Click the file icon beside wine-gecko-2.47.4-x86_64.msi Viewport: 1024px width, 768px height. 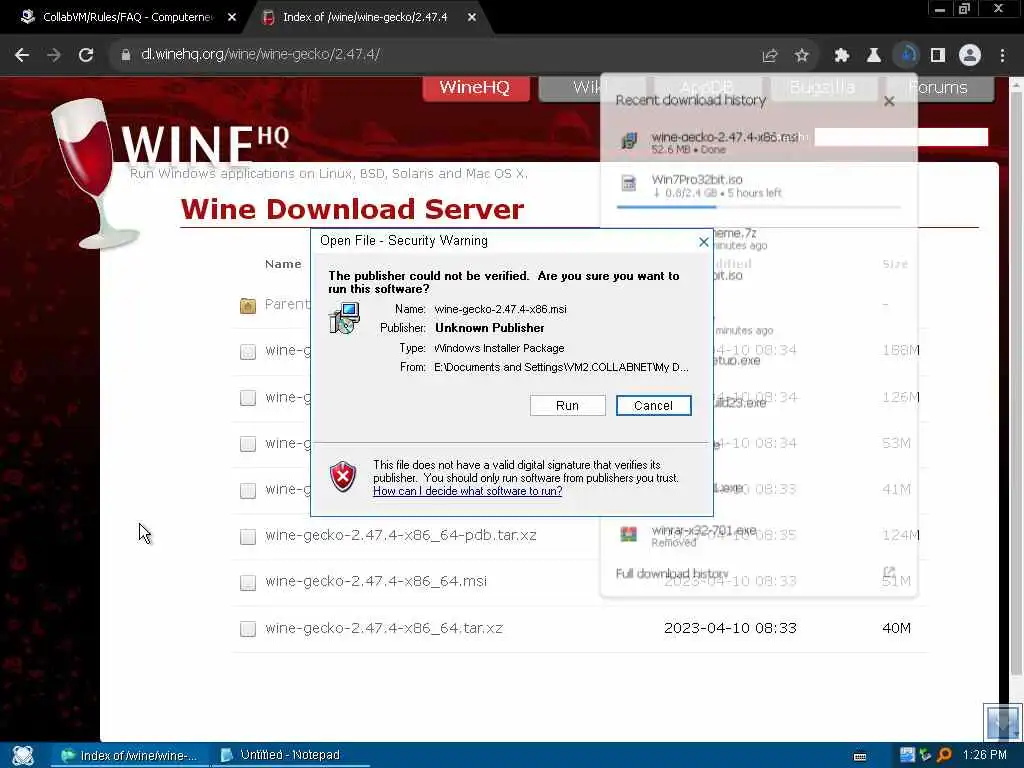click(x=248, y=582)
